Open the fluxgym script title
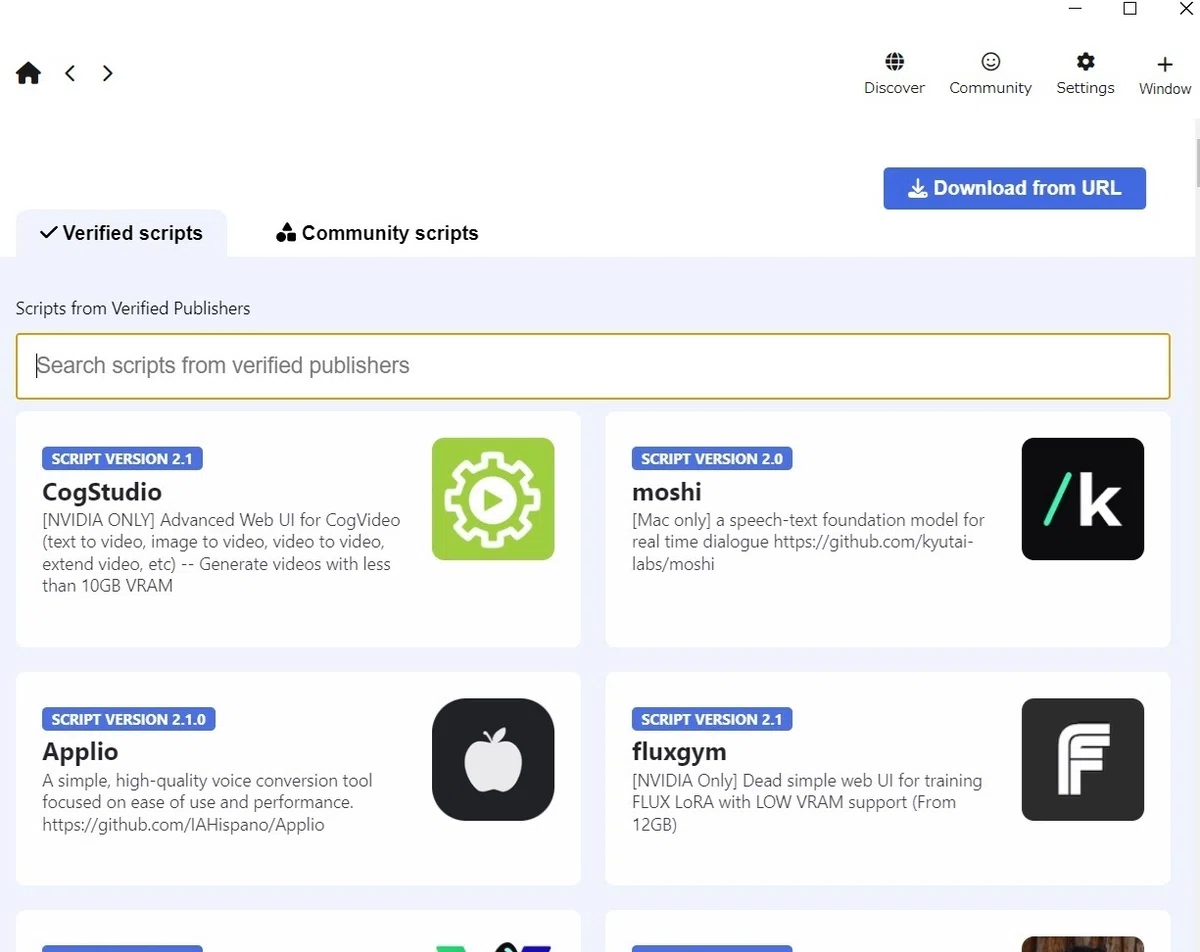 pos(679,752)
